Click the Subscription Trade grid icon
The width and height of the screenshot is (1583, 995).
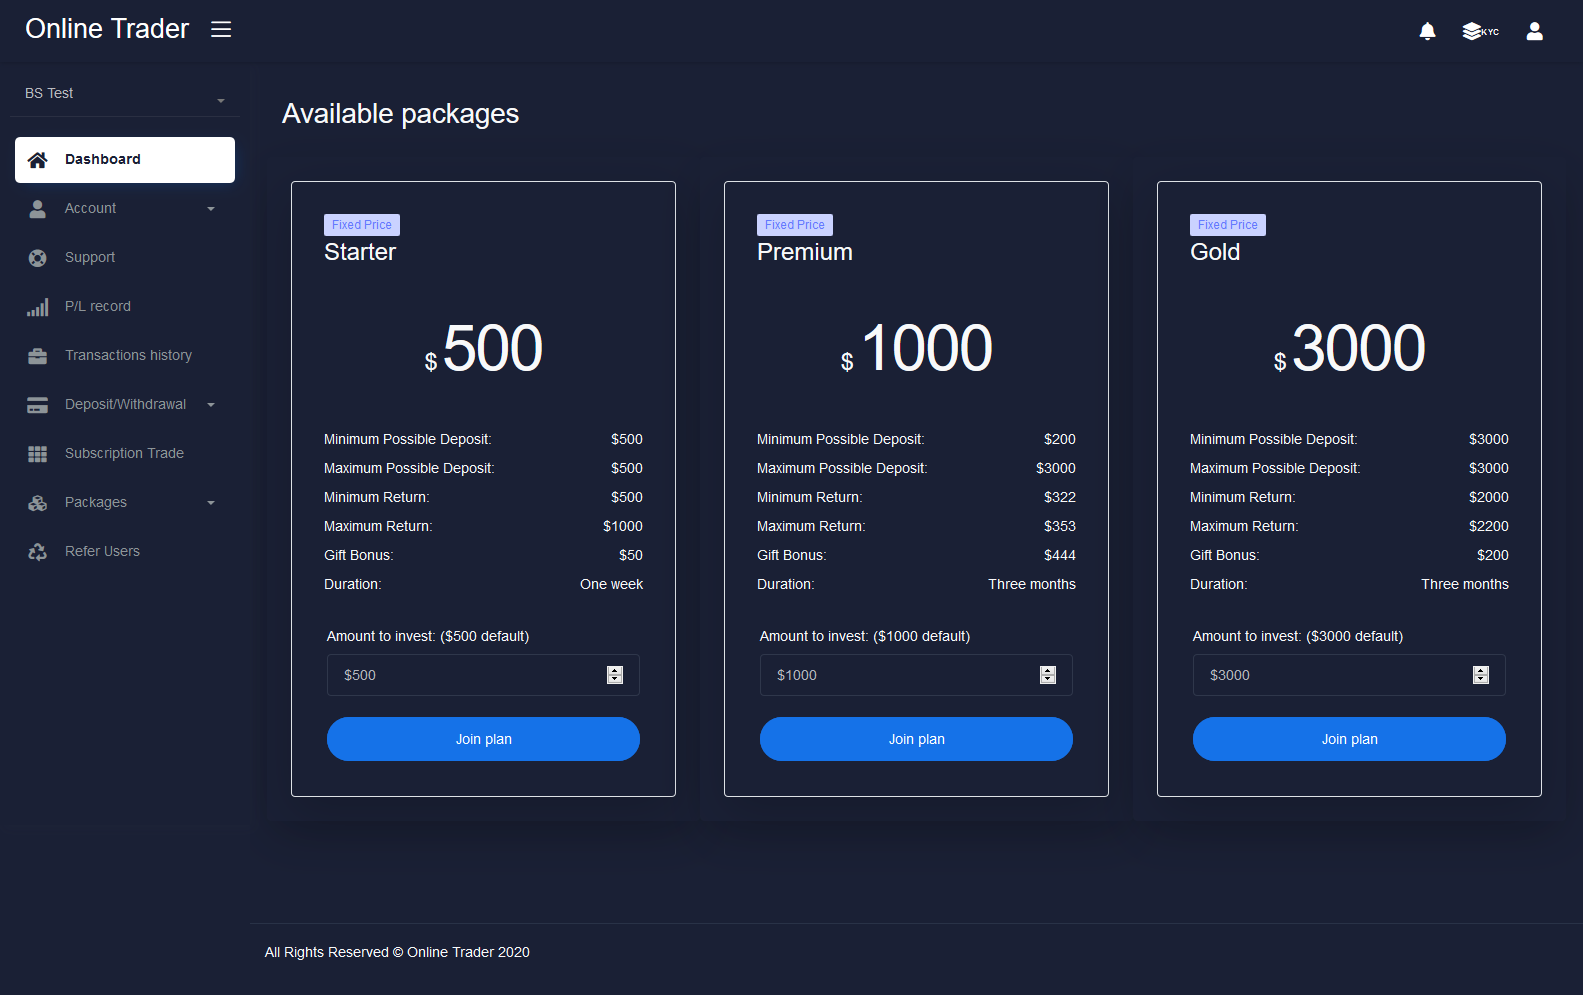[x=38, y=454]
